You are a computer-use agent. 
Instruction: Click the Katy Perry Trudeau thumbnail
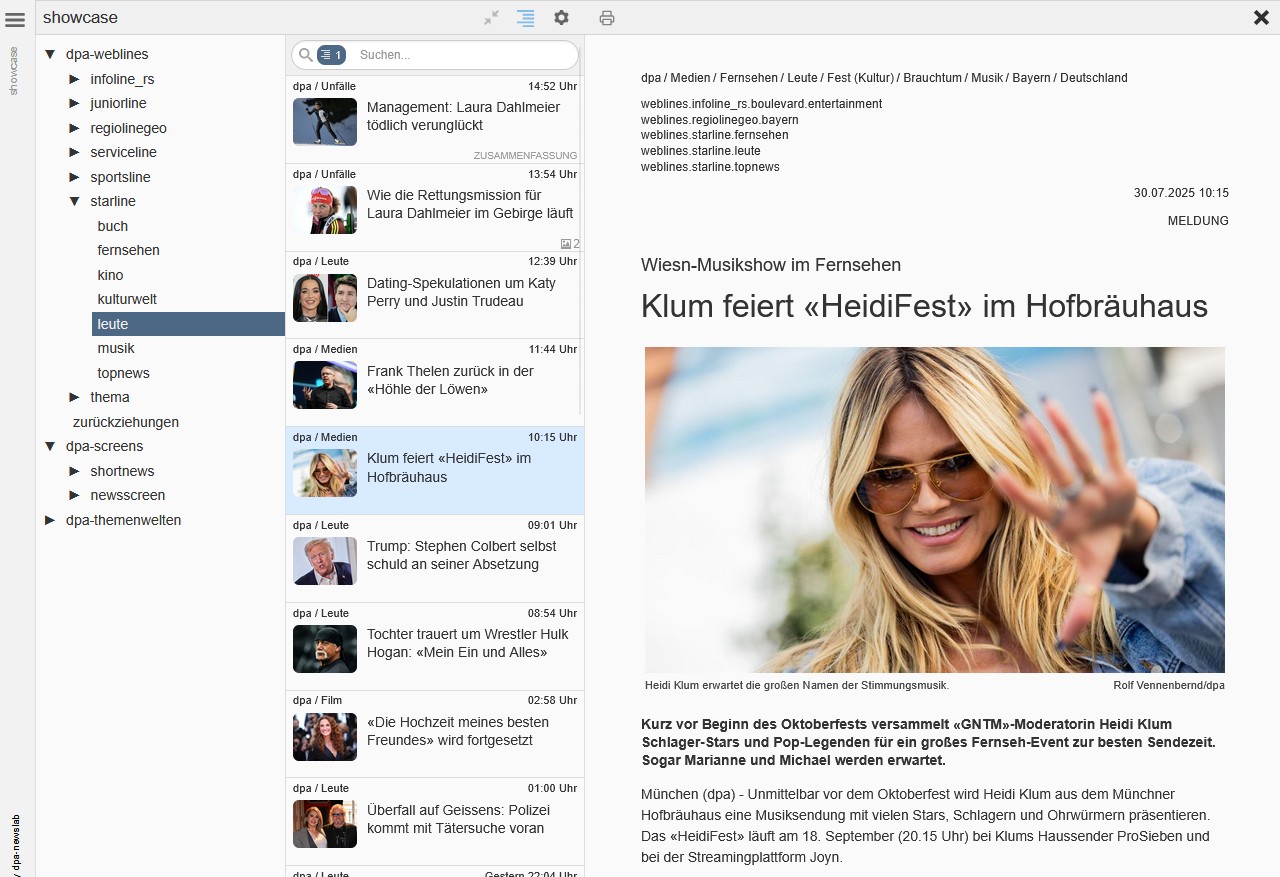click(325, 298)
